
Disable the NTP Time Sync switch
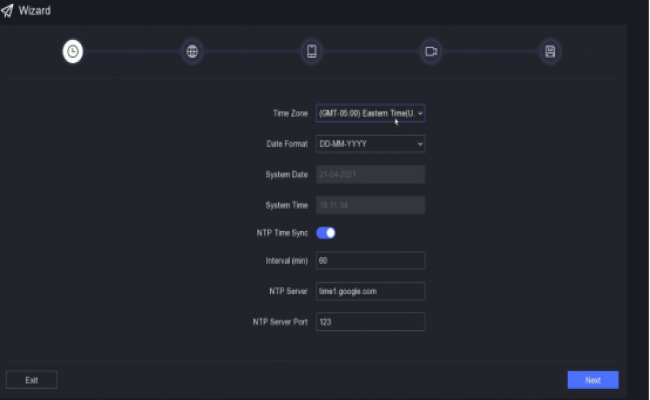coord(326,233)
